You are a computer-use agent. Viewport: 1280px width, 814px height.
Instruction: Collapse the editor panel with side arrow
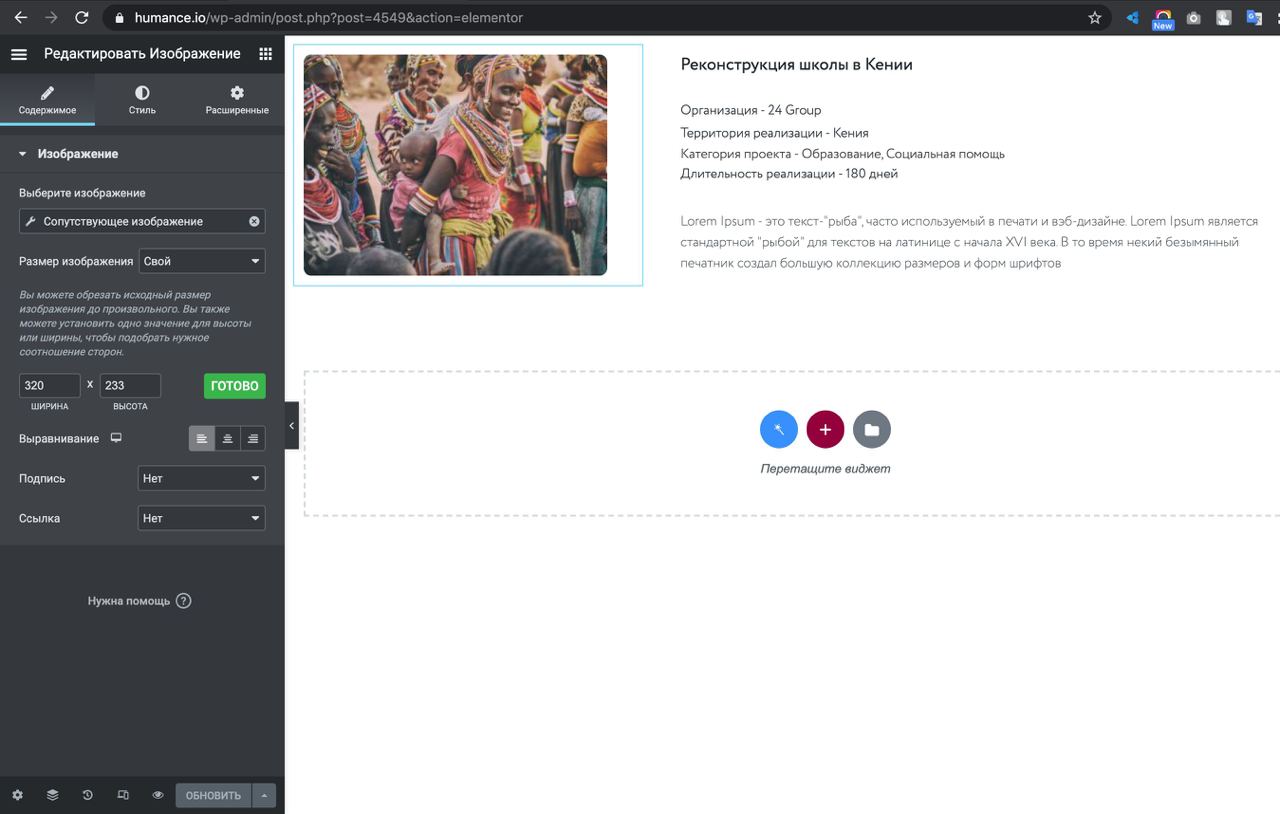(291, 425)
